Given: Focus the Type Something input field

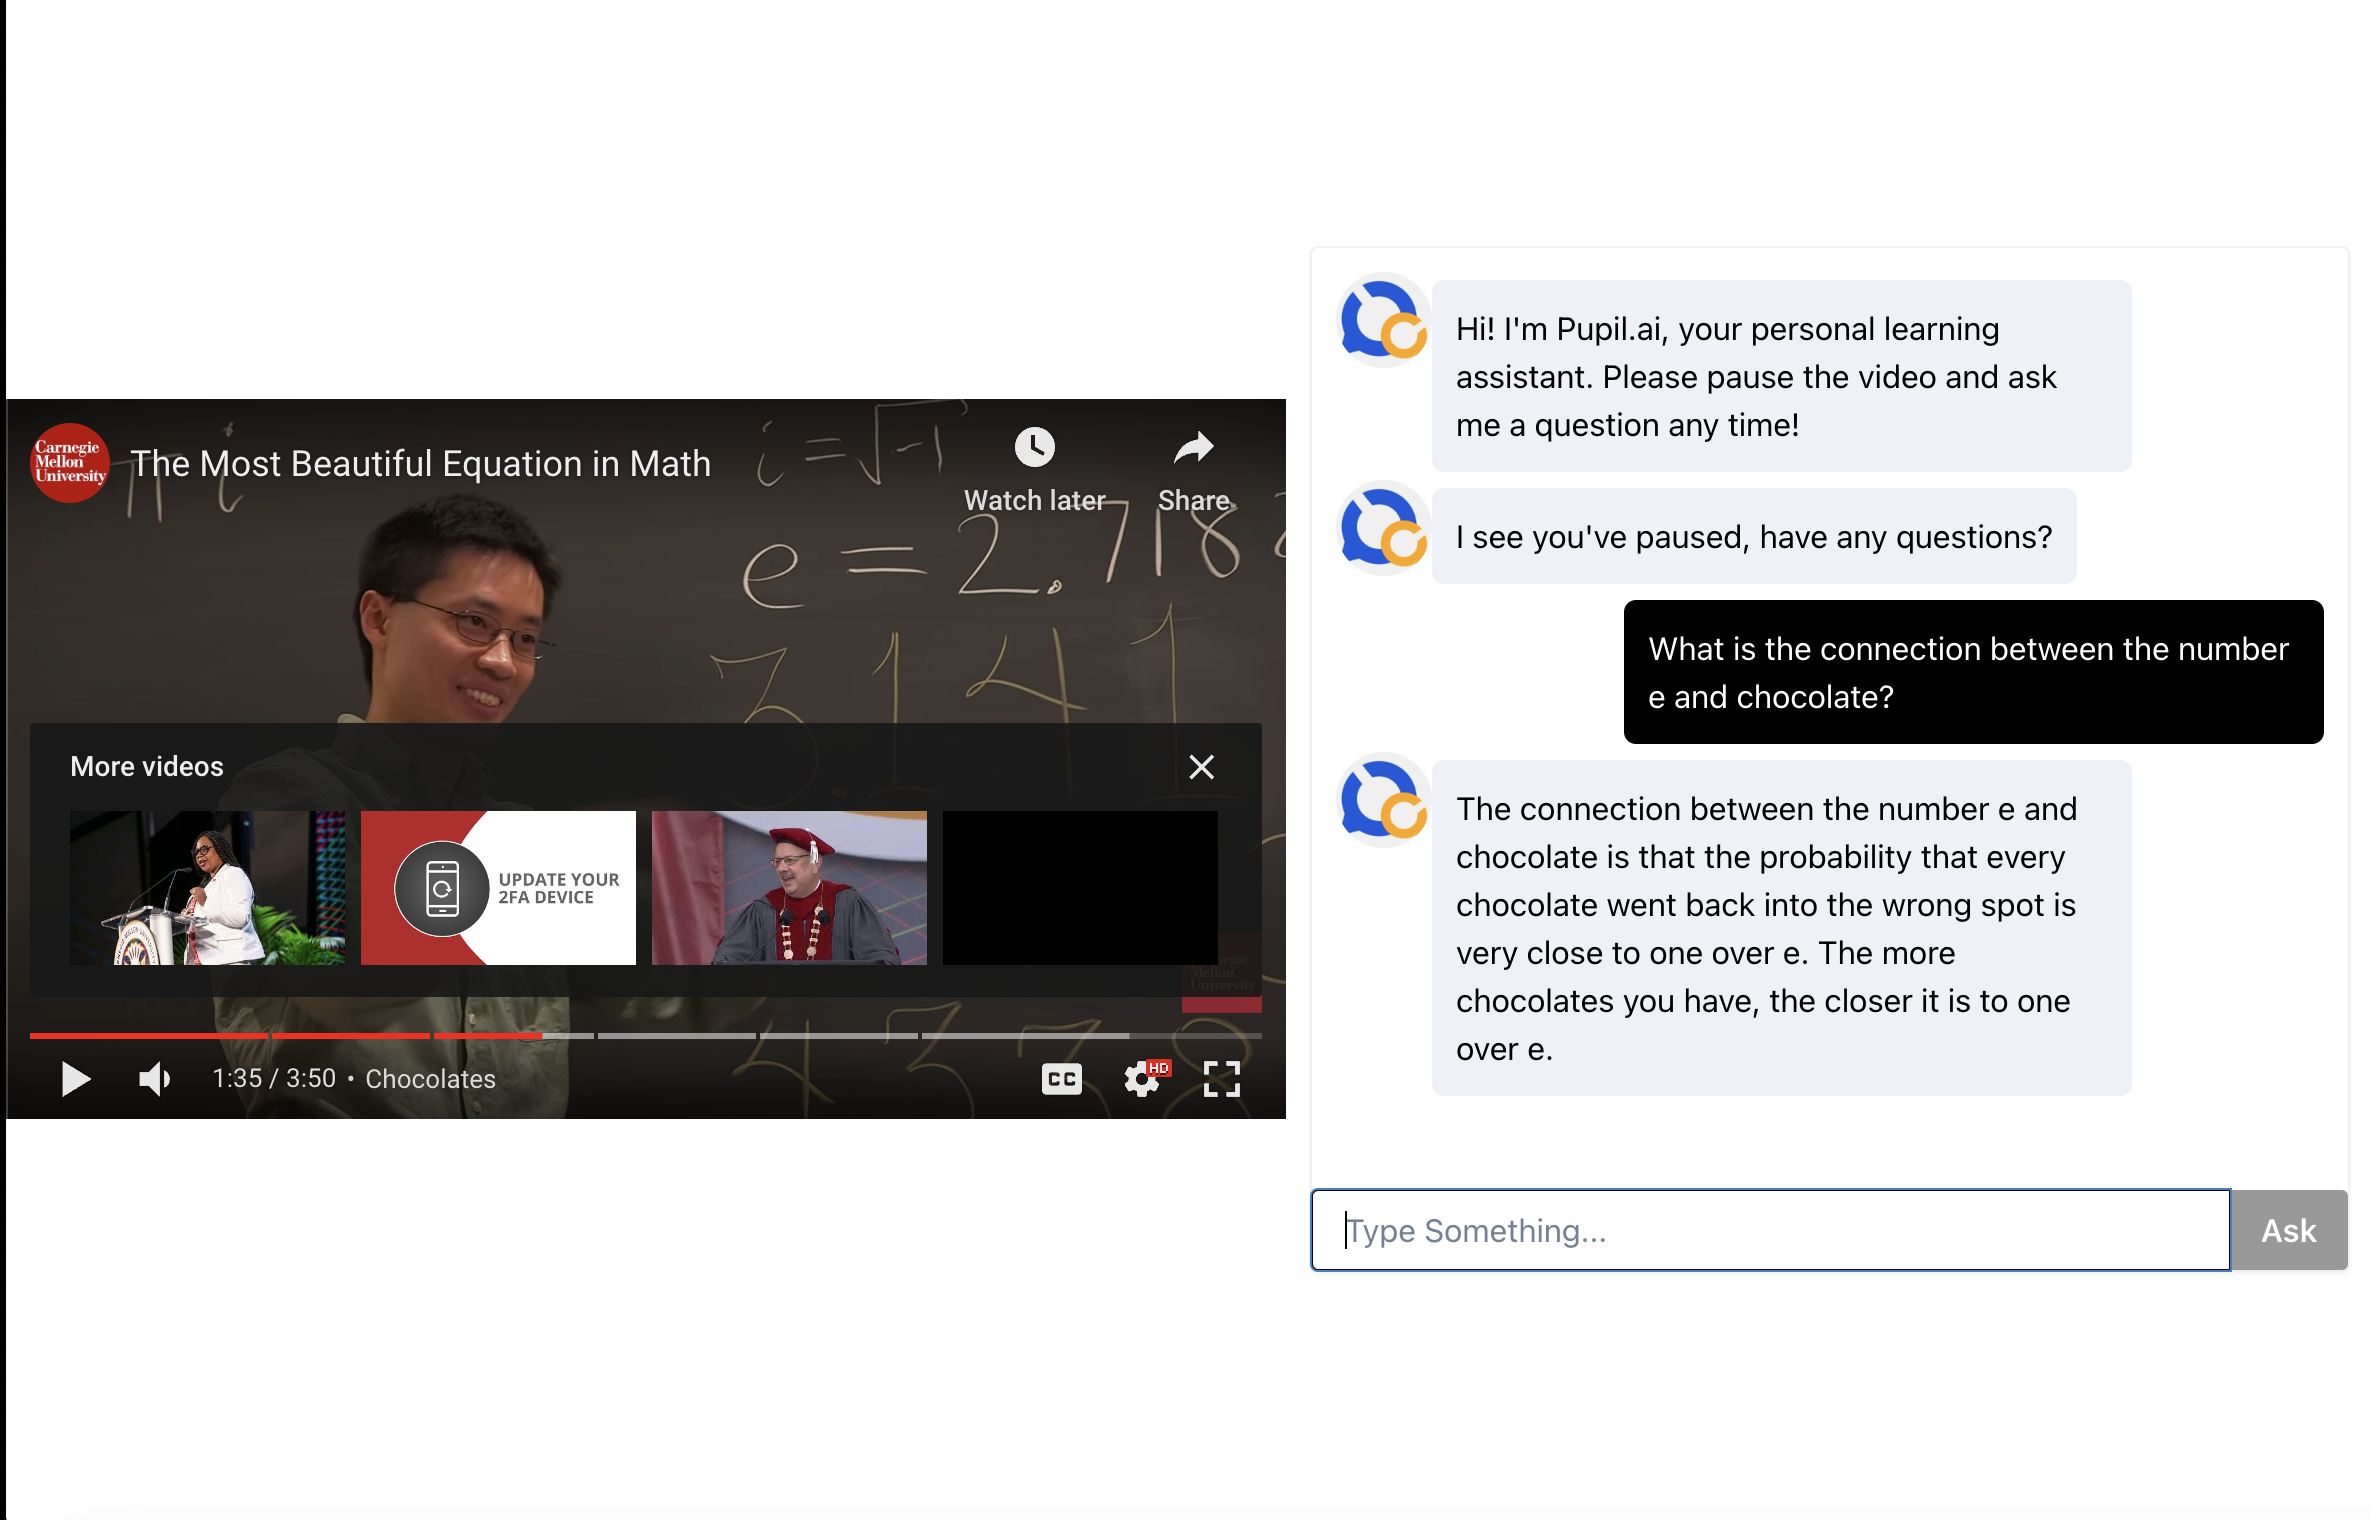Looking at the screenshot, I should coord(1770,1230).
